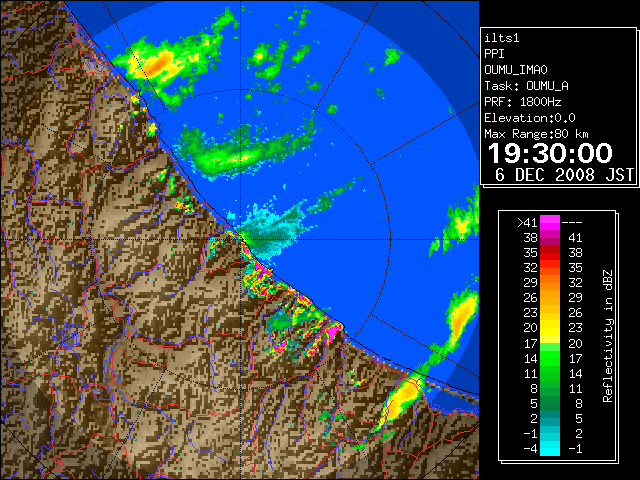640x480 pixels.
Task: Pick the bright green 14 dBZ legend swatch
Action: (x=550, y=358)
